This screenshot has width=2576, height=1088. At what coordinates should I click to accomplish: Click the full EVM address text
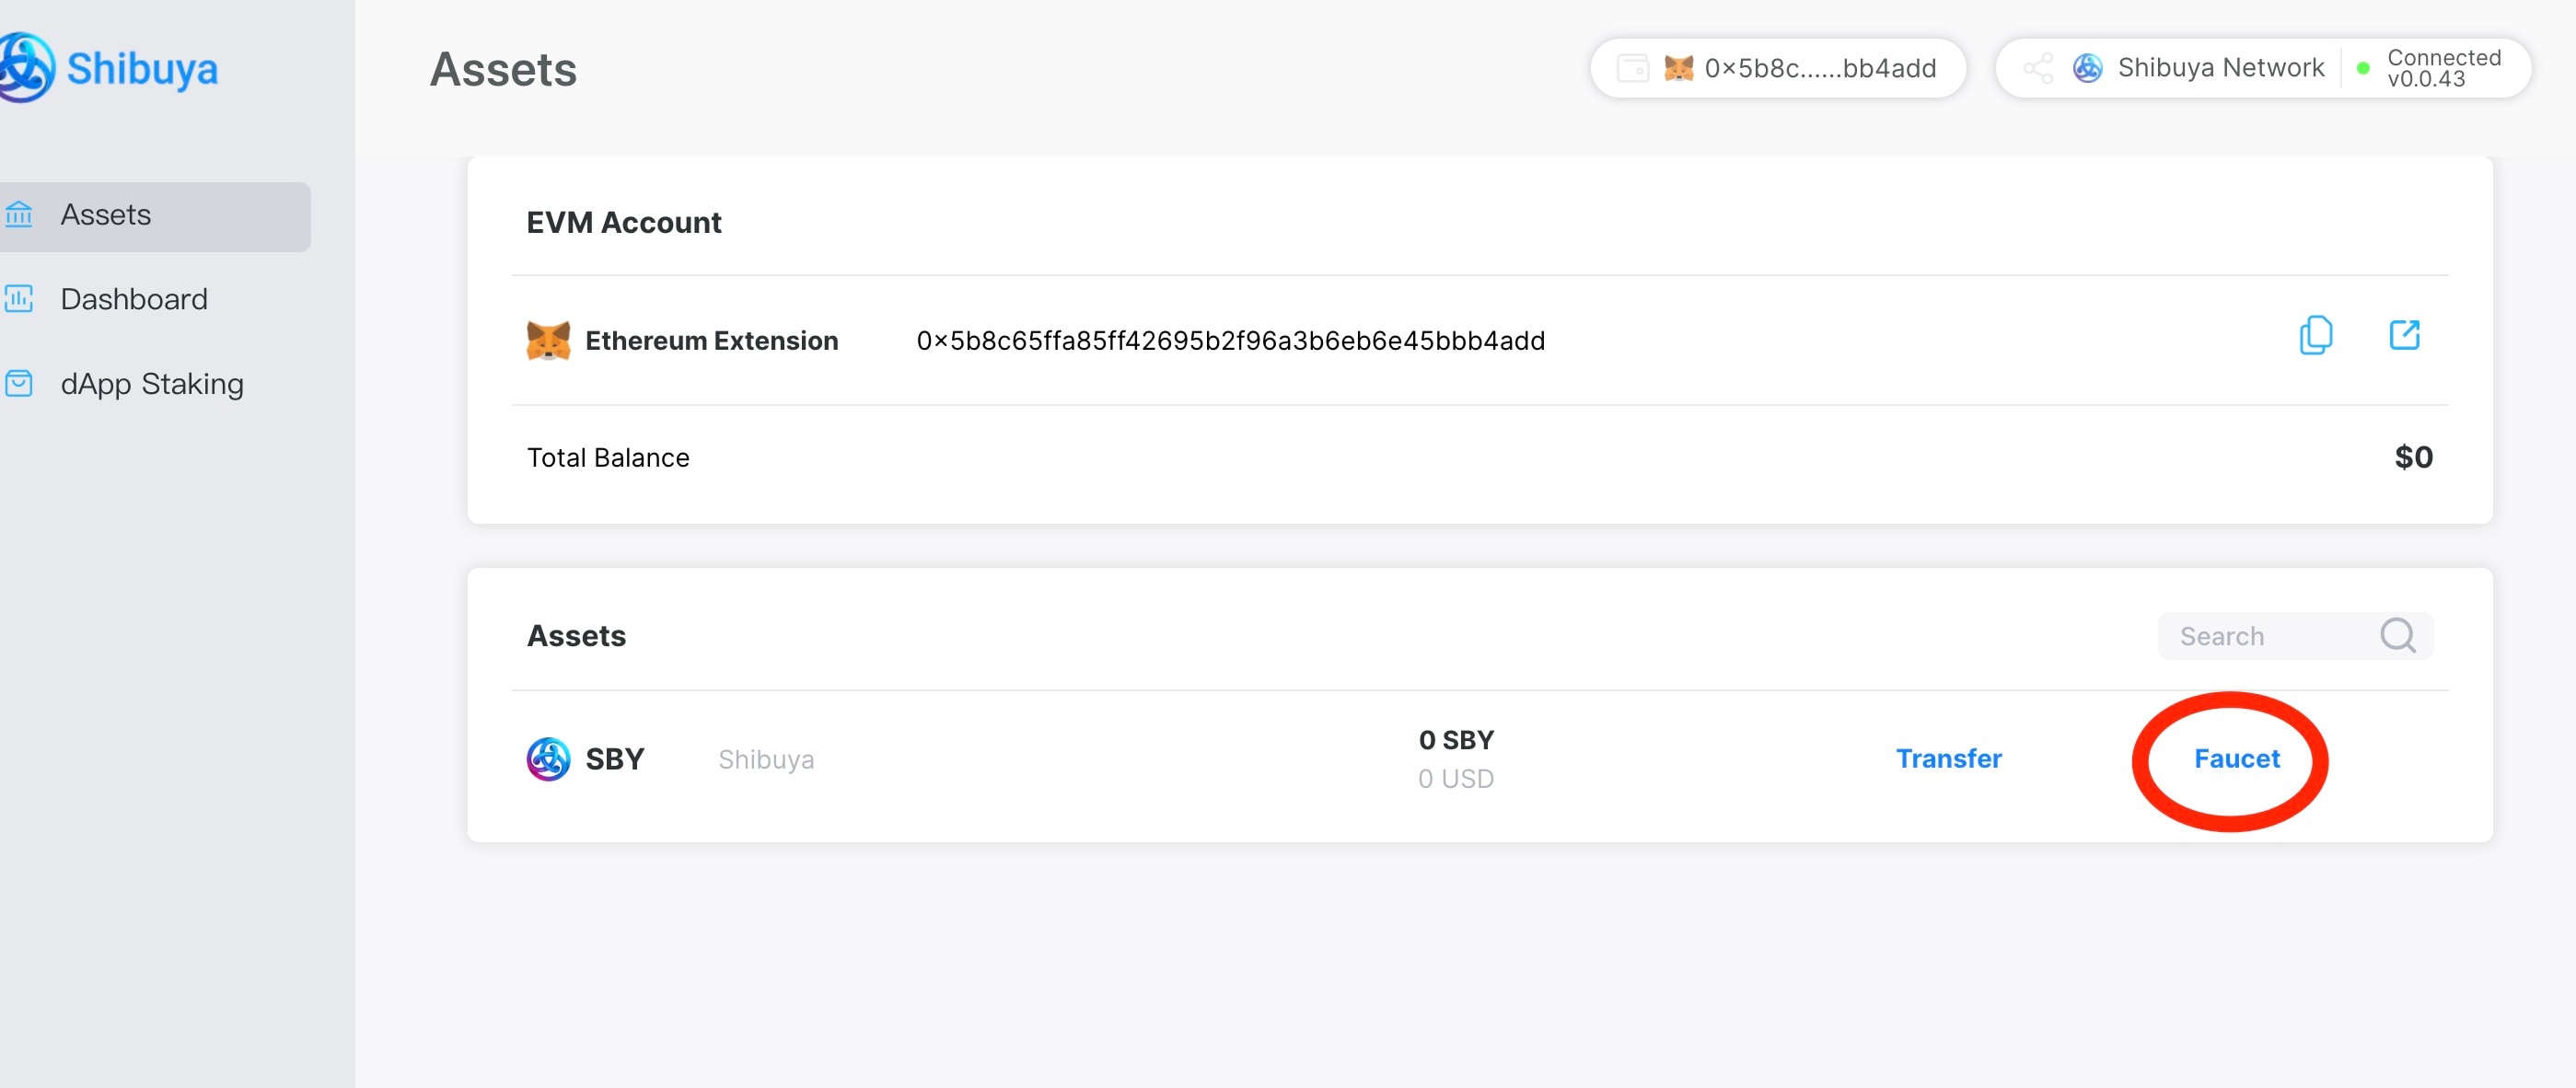click(x=1230, y=341)
